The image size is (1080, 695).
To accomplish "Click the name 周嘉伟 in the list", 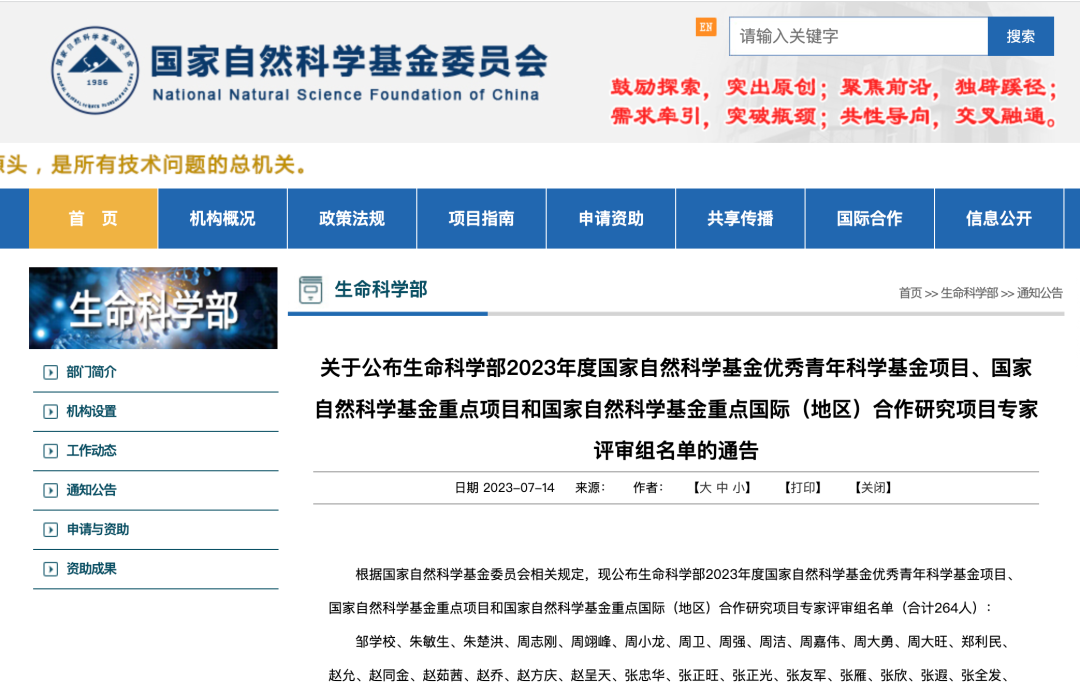I will point(820,642).
